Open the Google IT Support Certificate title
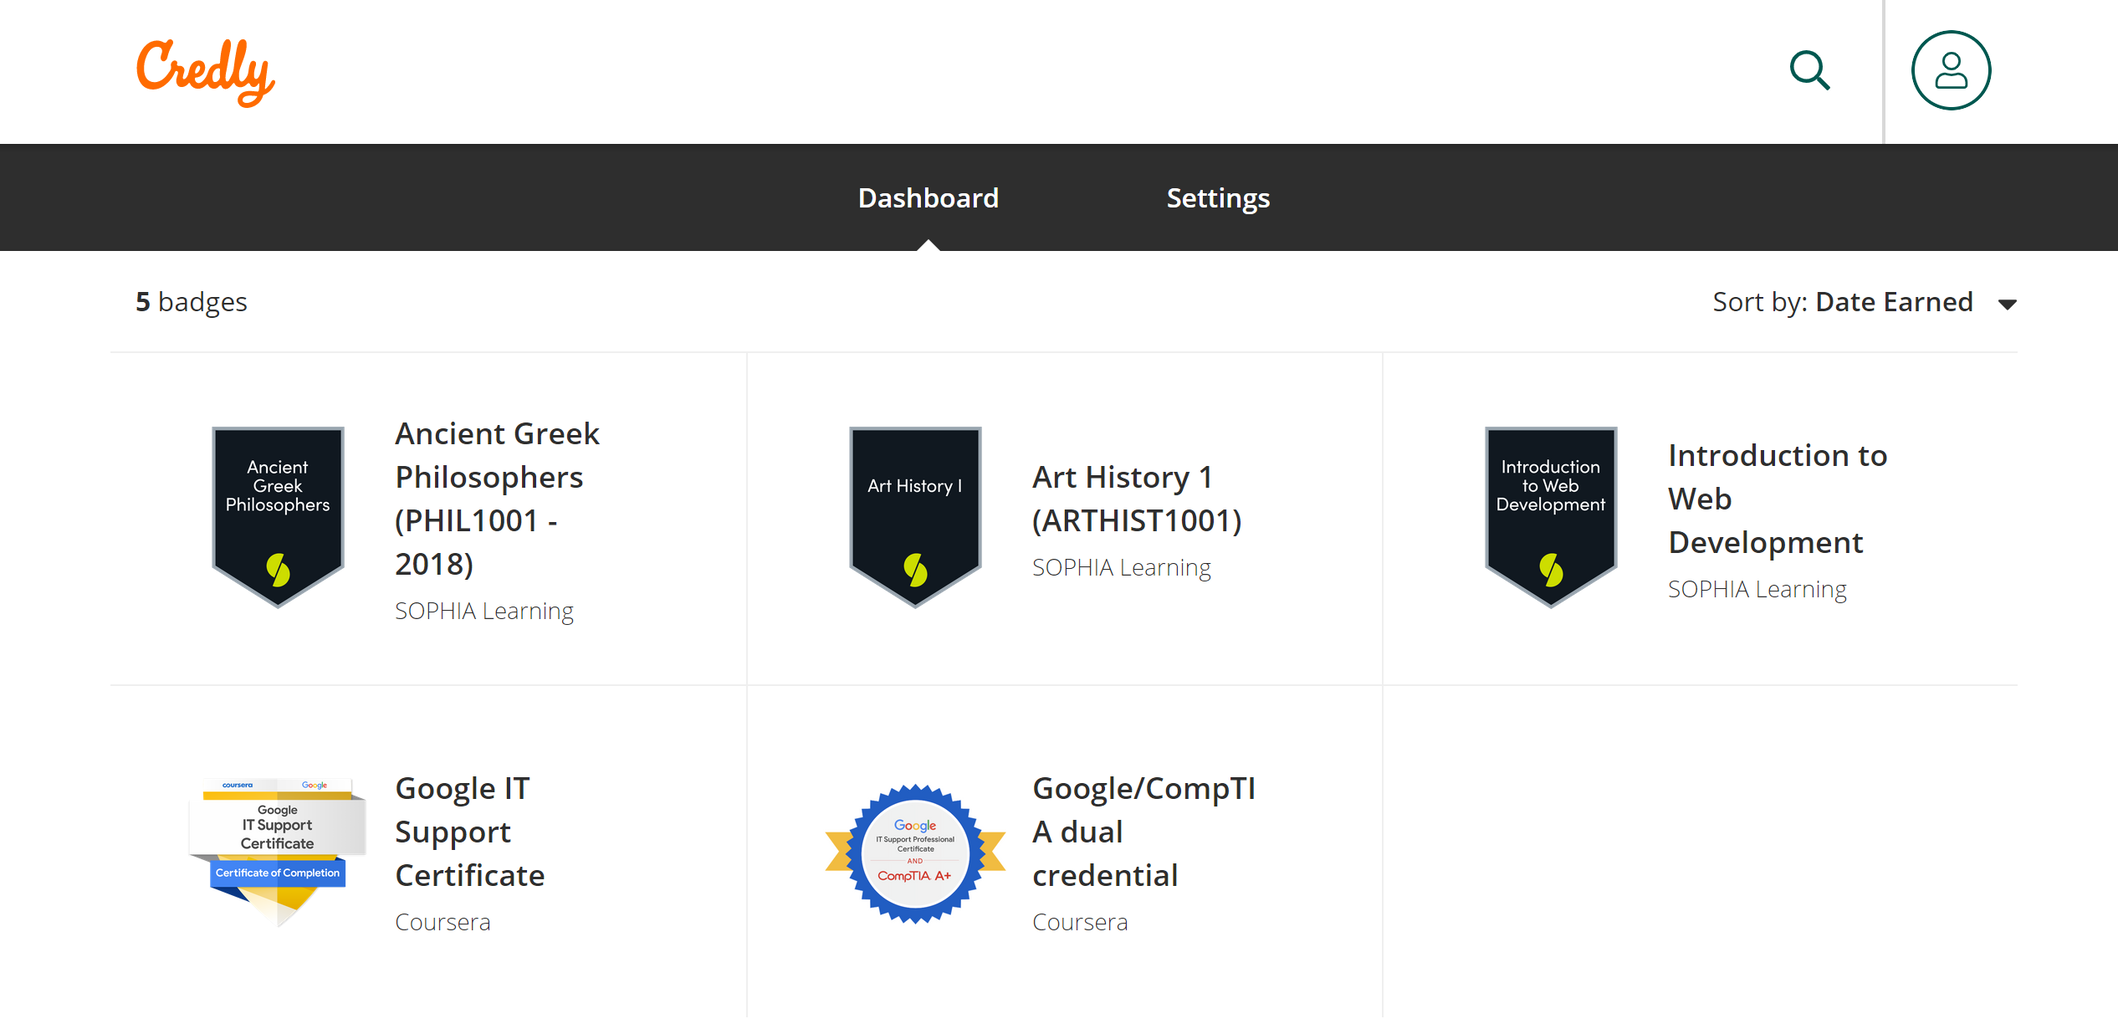Screen dimensions: 2118x1024 [x=469, y=831]
